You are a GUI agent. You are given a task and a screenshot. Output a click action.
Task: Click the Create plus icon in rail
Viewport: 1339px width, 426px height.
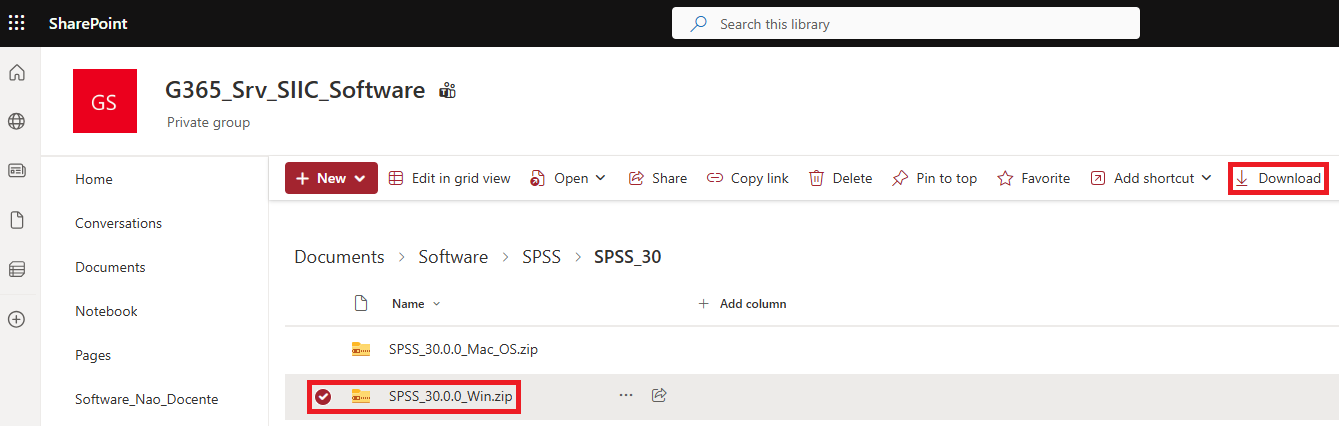[x=17, y=320]
